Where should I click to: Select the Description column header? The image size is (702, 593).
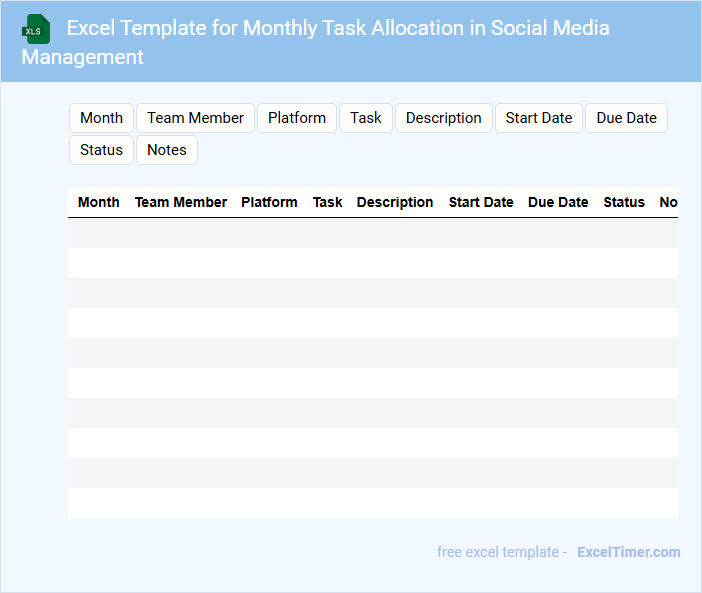click(x=395, y=202)
